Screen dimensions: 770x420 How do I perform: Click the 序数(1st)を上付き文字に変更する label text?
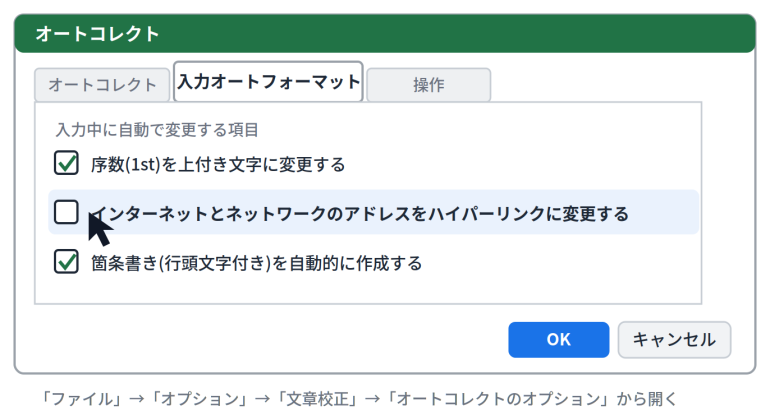coord(218,165)
